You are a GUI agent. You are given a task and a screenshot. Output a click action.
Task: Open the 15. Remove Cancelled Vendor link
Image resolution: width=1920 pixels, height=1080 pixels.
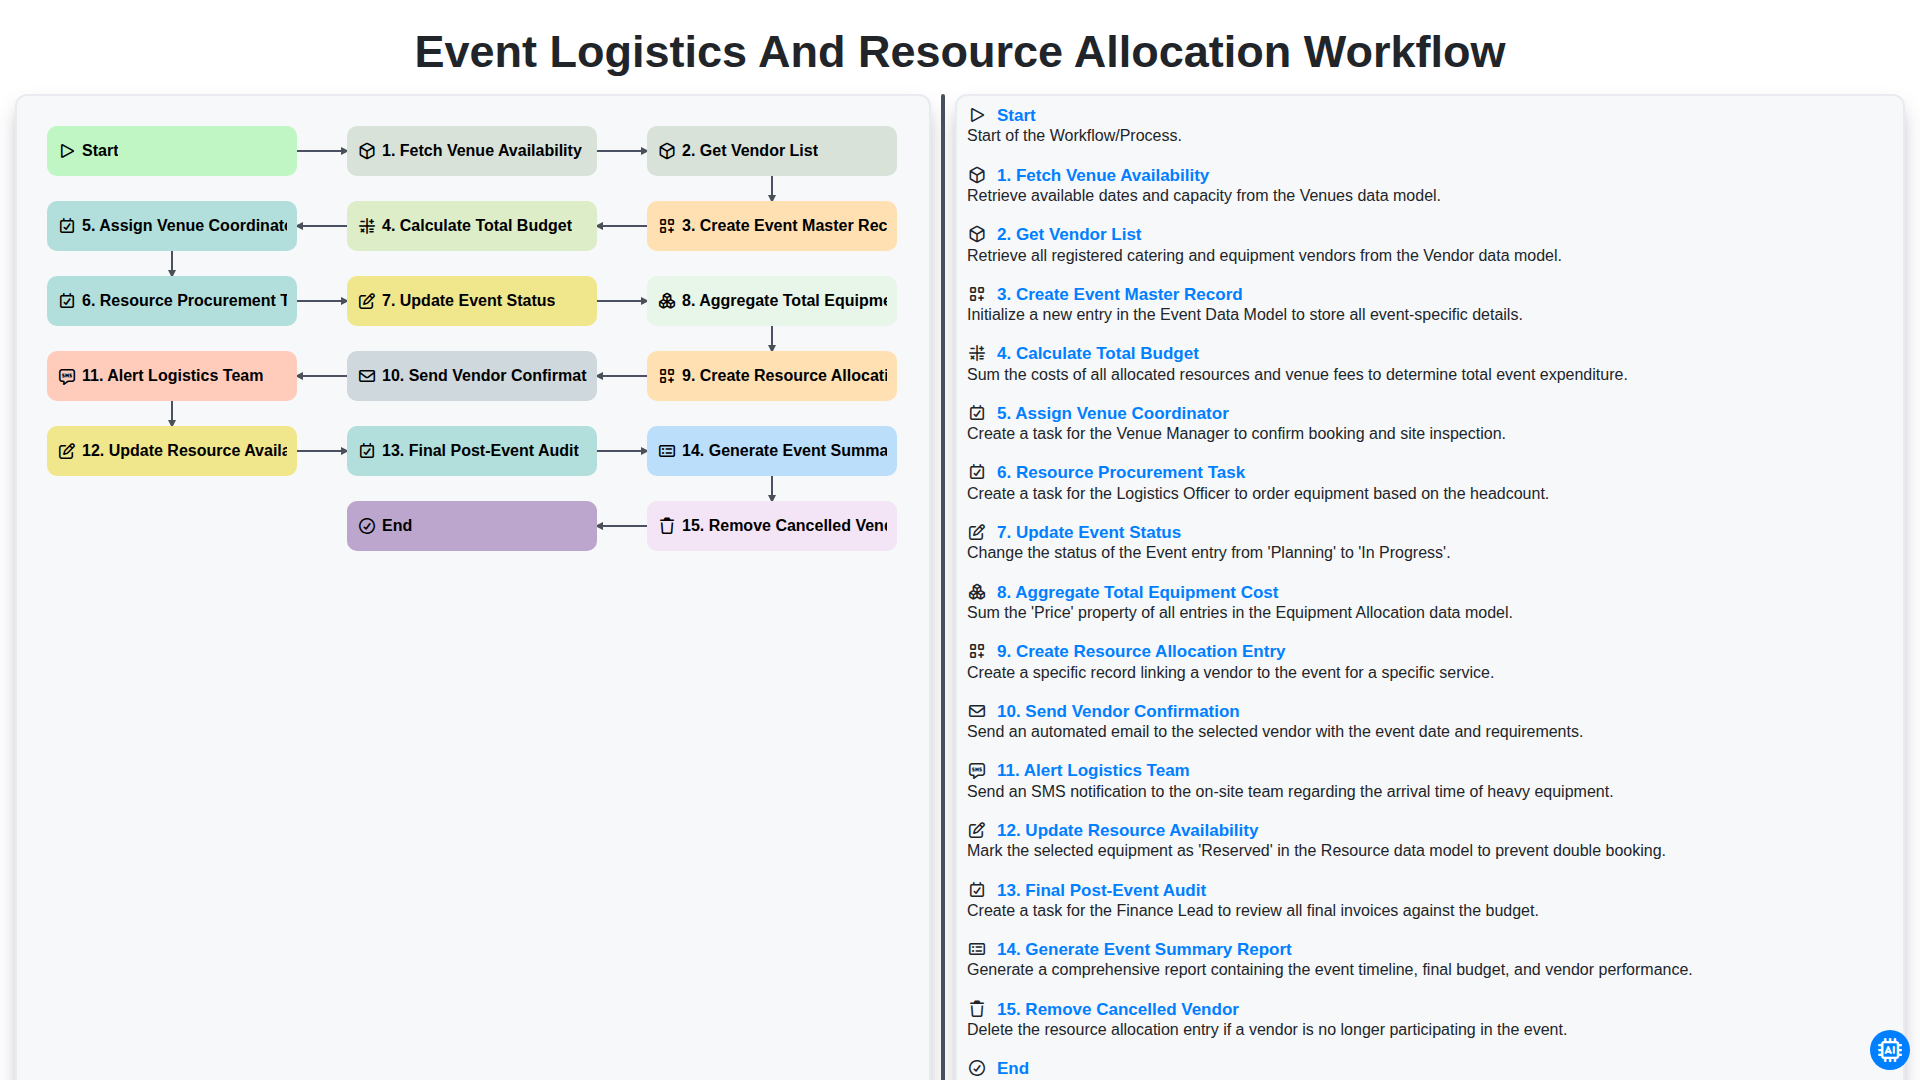(x=1118, y=1009)
